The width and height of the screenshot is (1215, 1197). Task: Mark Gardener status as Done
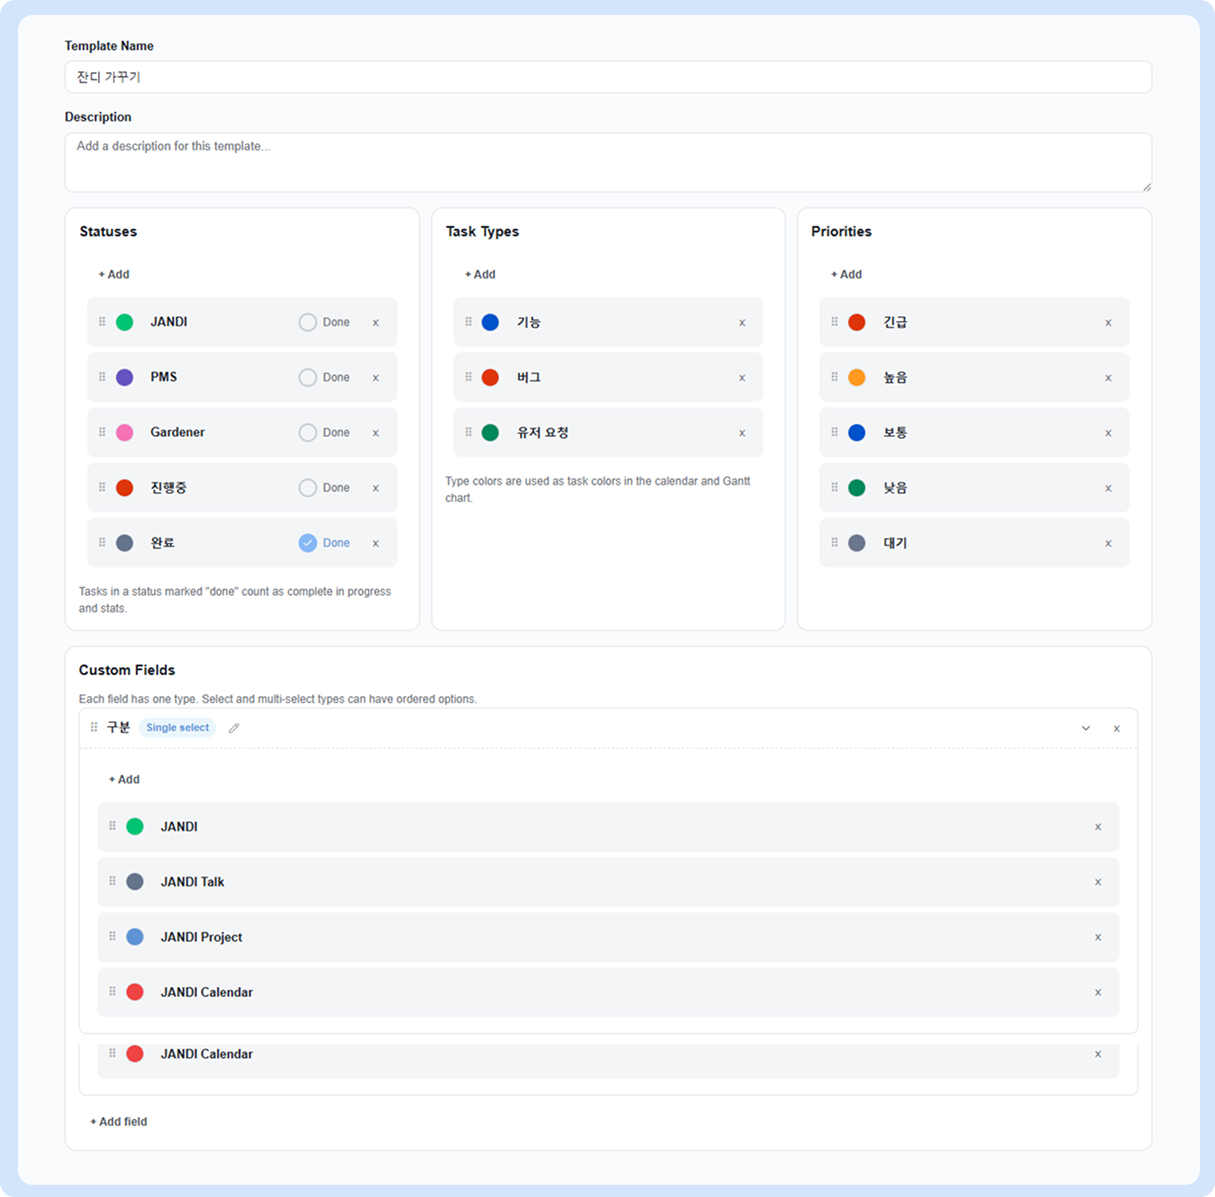(x=307, y=433)
